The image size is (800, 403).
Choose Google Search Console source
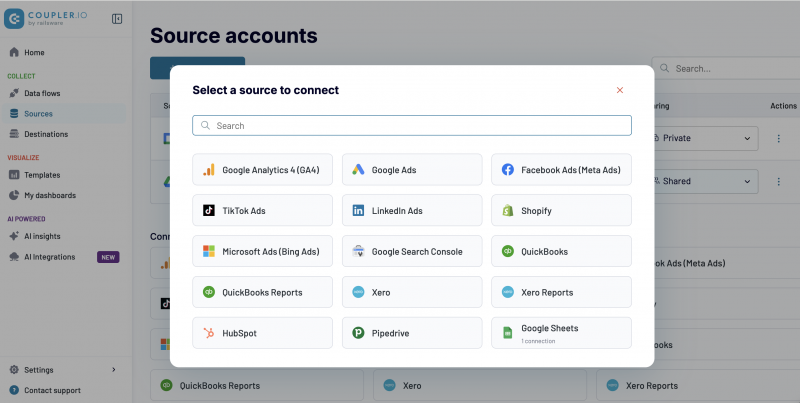(x=412, y=251)
